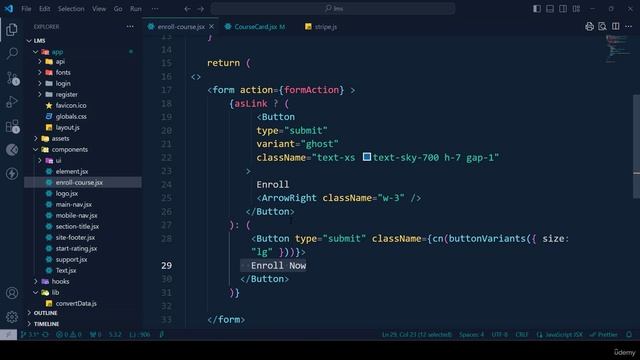Show more menu items via ellipsis
Screen dimensions: 640x360
click(x=155, y=9)
